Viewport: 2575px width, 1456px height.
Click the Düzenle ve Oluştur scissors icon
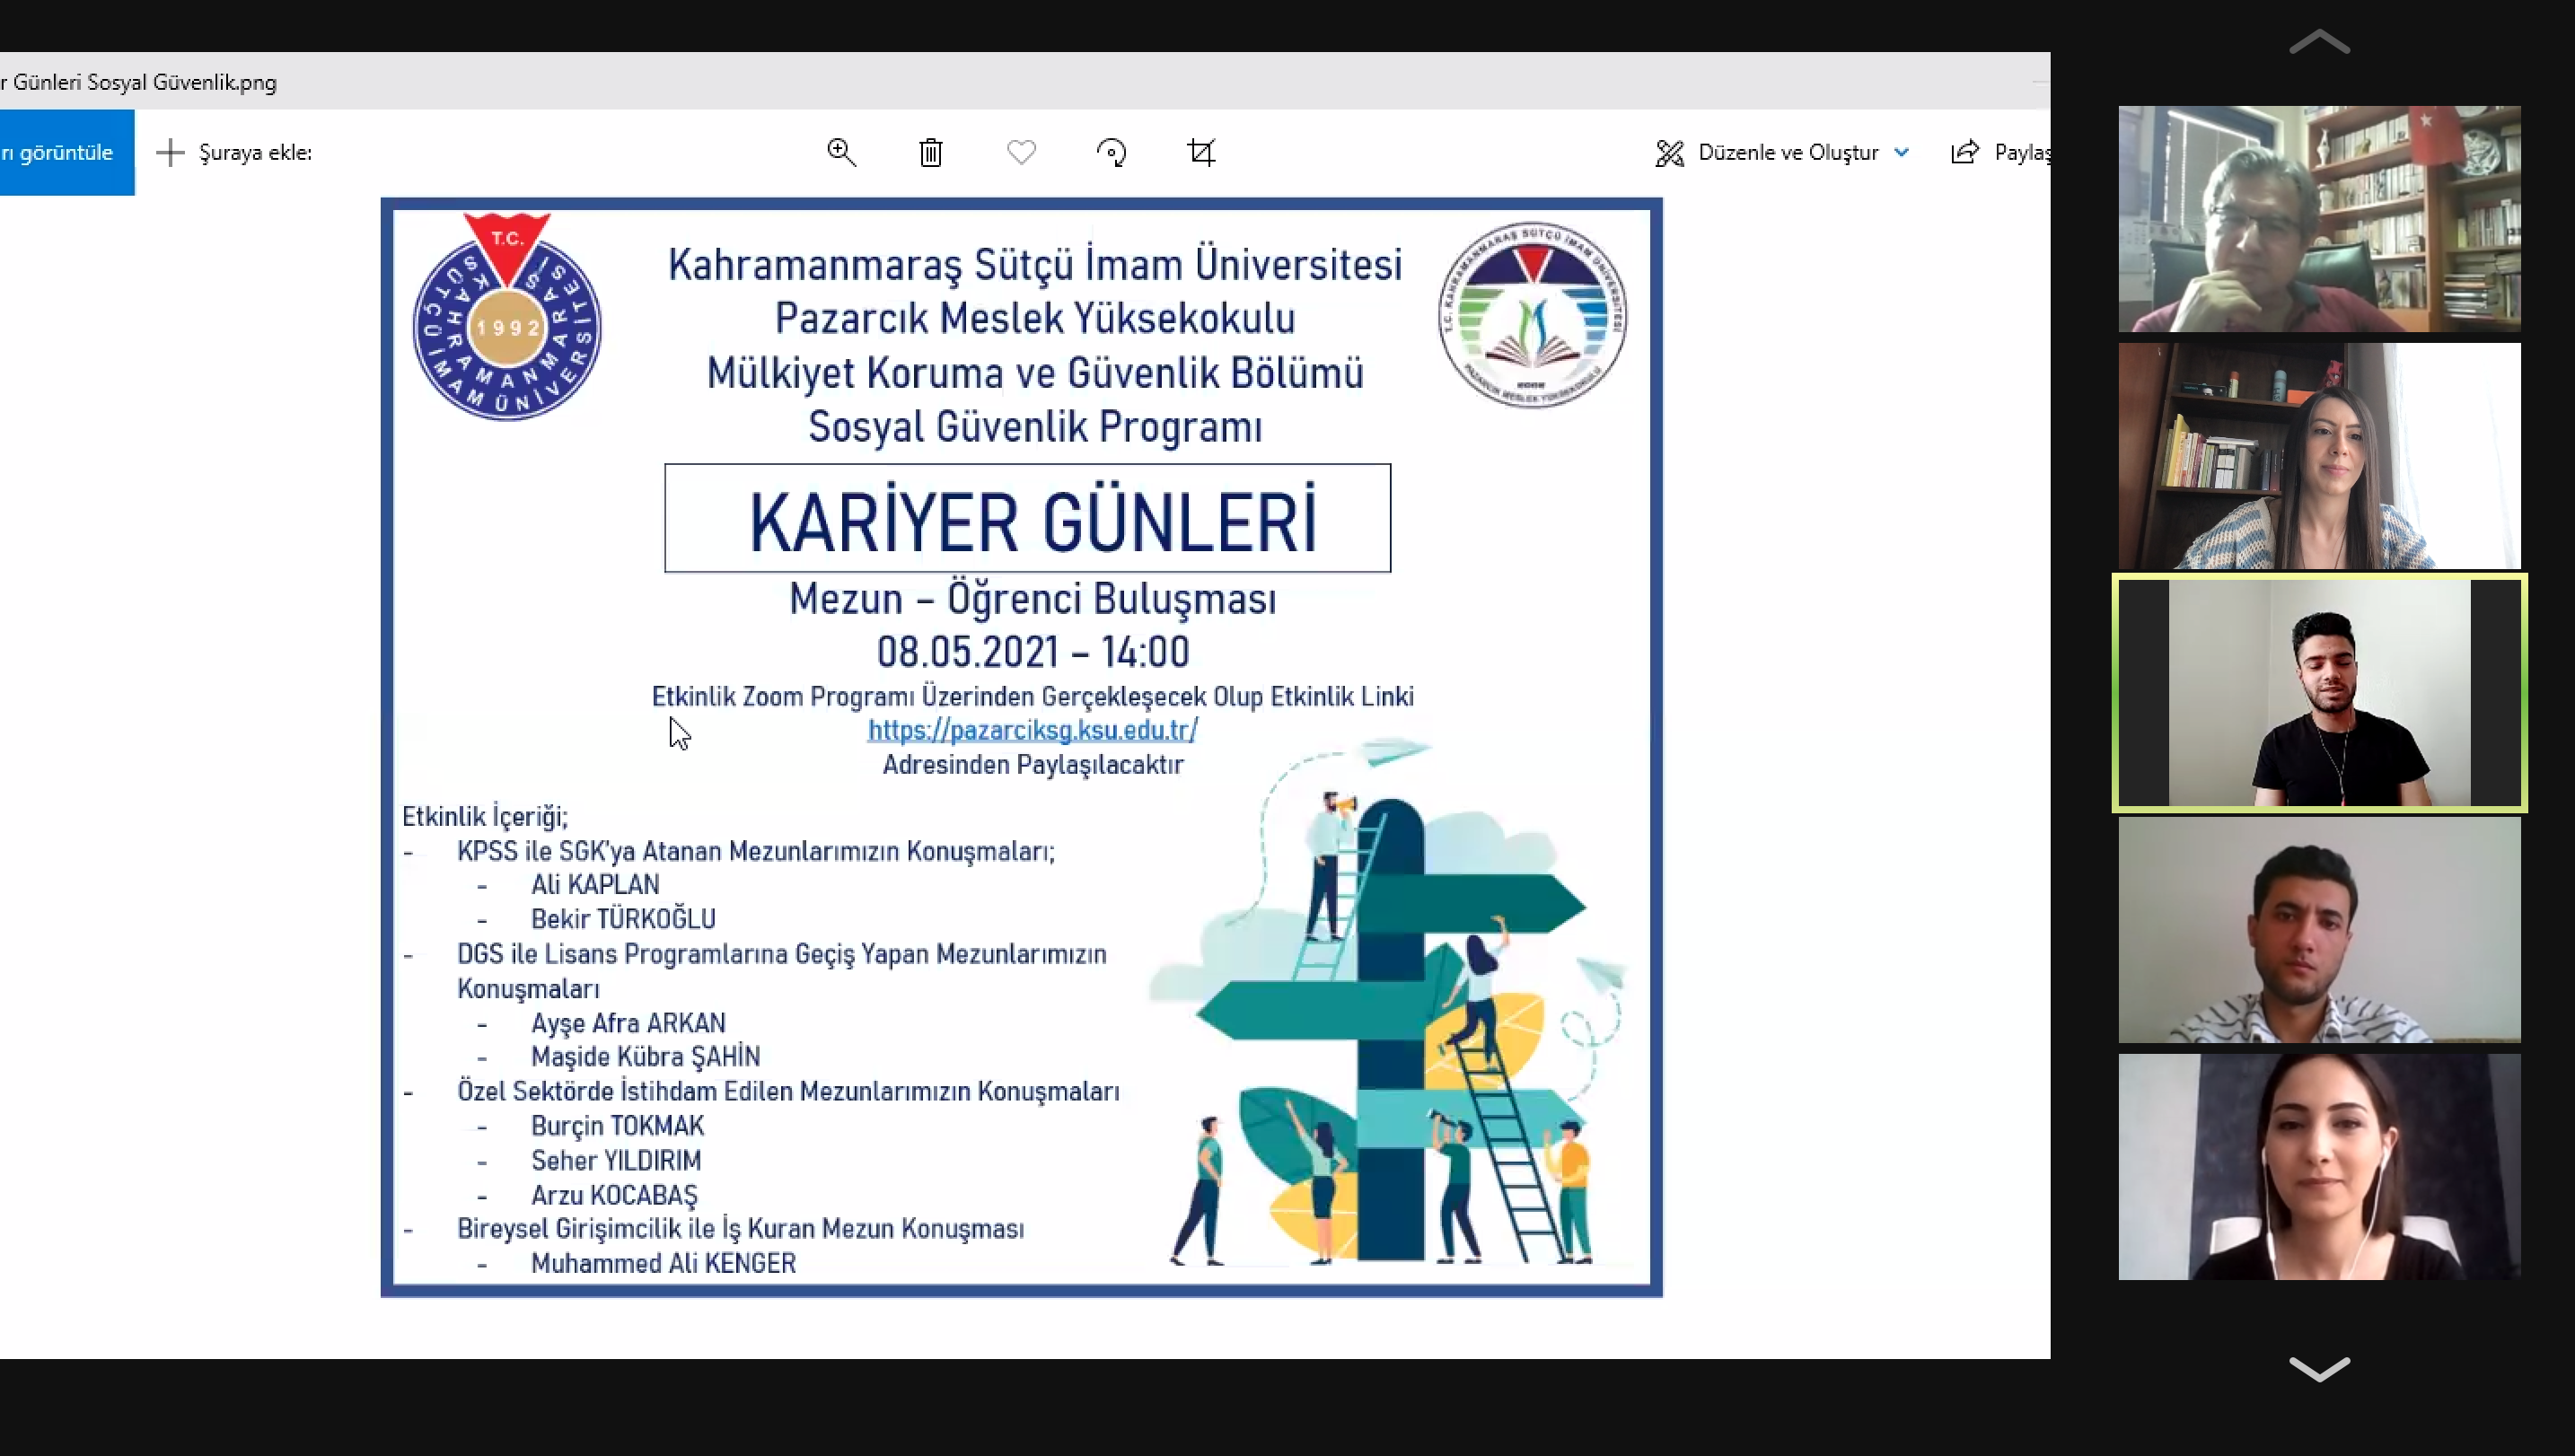coord(1669,153)
